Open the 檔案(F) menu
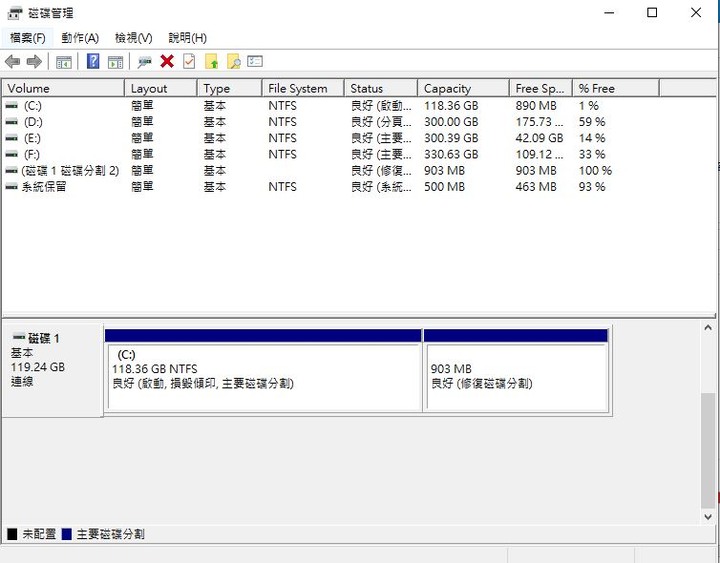Viewport: 720px width, 563px height. pos(28,38)
